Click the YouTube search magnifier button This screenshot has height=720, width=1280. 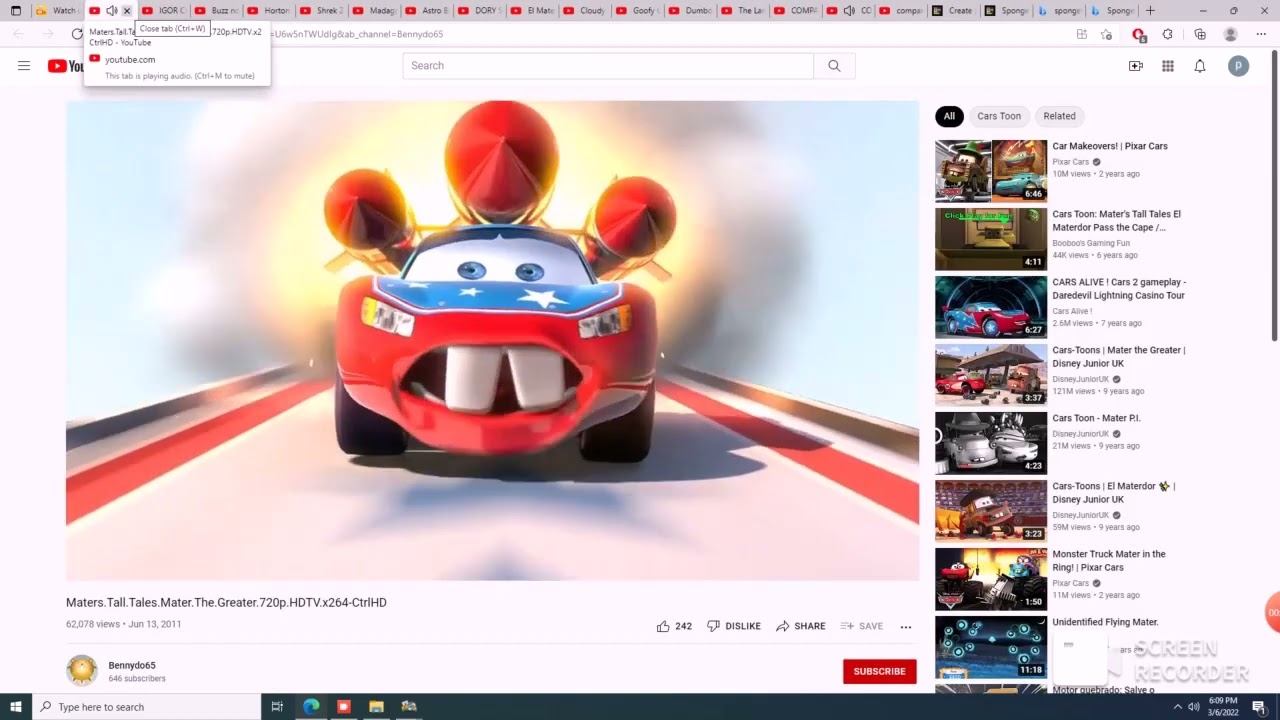pyautogui.click(x=834, y=66)
